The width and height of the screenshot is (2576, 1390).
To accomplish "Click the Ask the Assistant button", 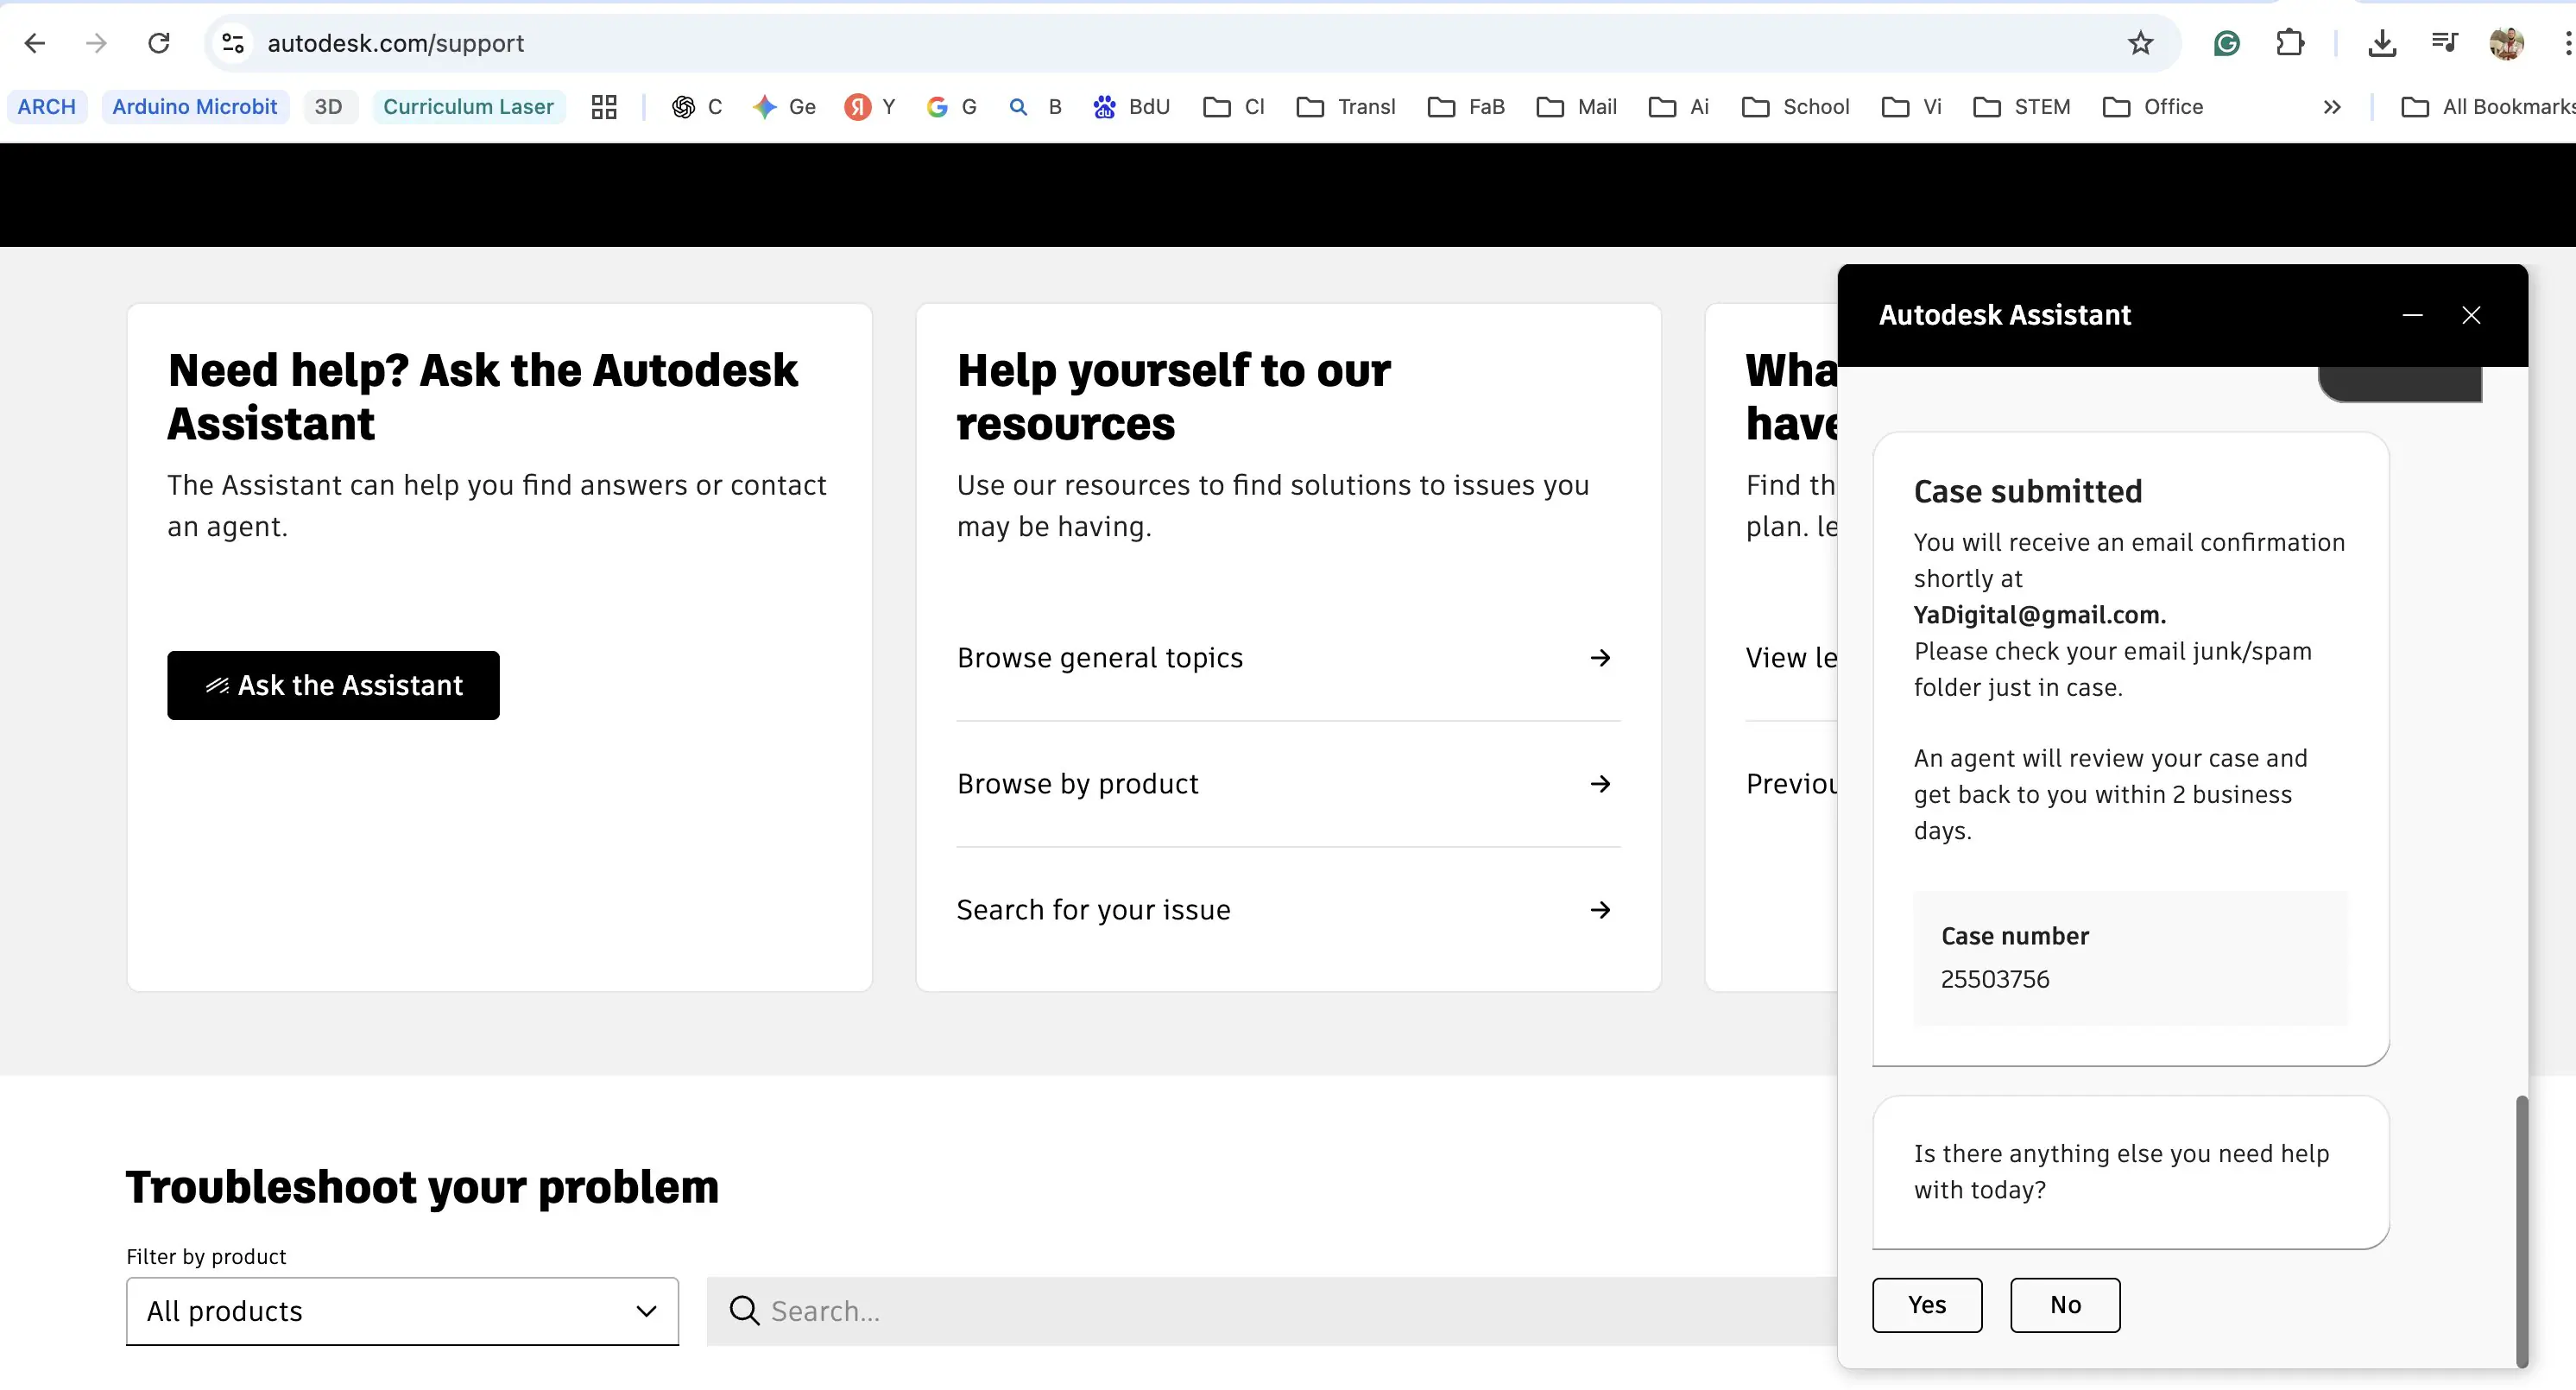I will coord(333,685).
